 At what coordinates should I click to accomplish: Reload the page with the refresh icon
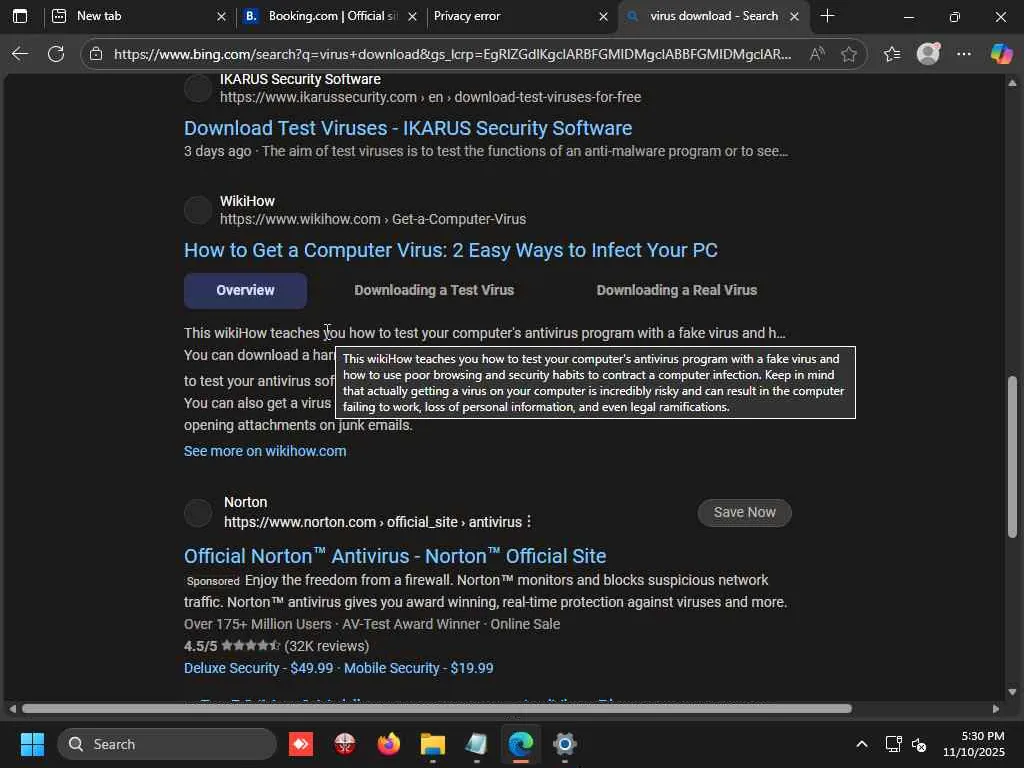pos(56,54)
